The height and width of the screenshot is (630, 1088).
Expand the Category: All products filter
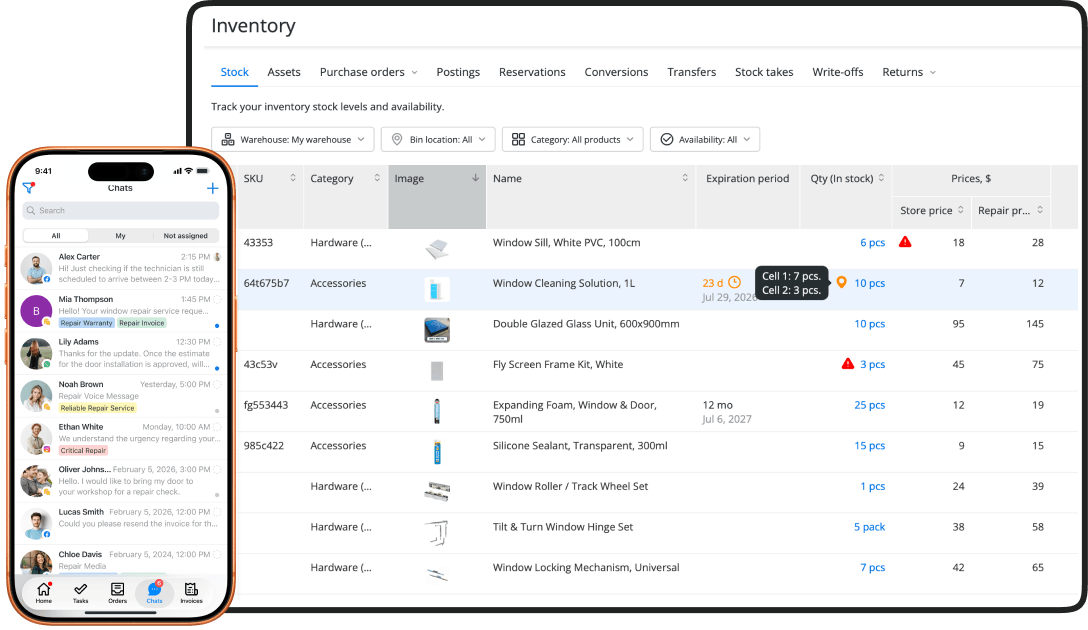(573, 139)
